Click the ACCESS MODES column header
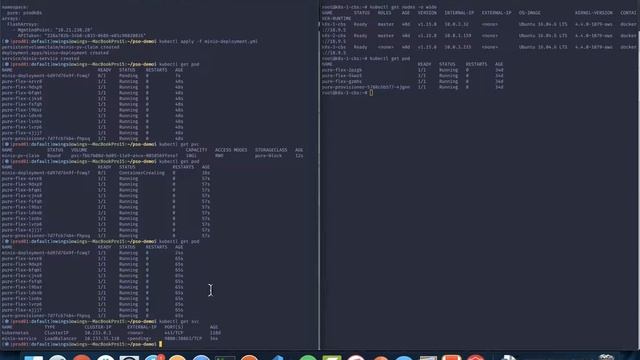 point(231,150)
